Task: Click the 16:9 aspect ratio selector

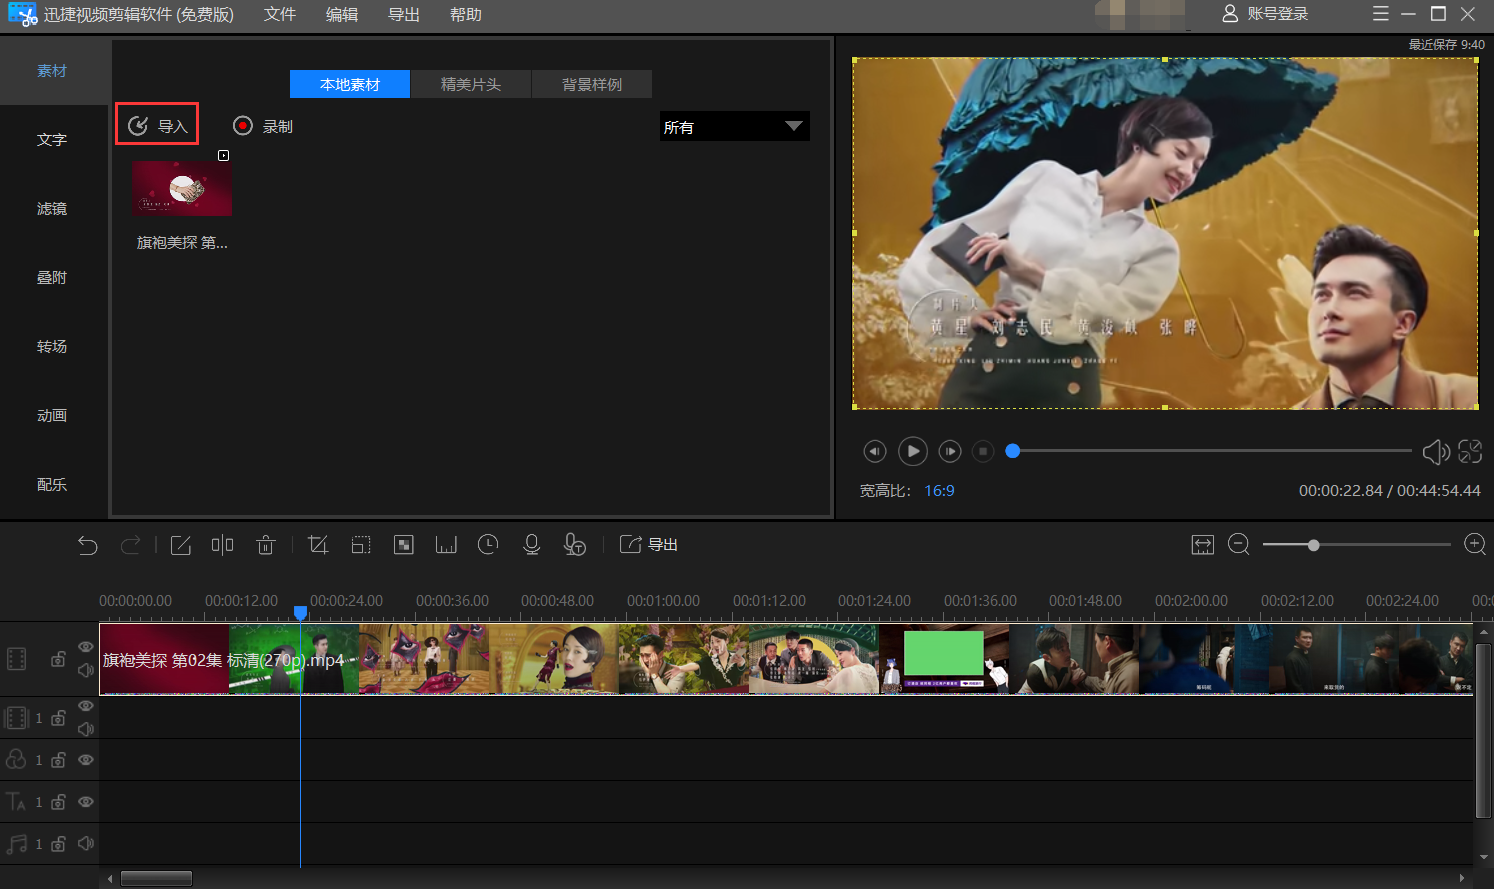Action: (x=939, y=491)
